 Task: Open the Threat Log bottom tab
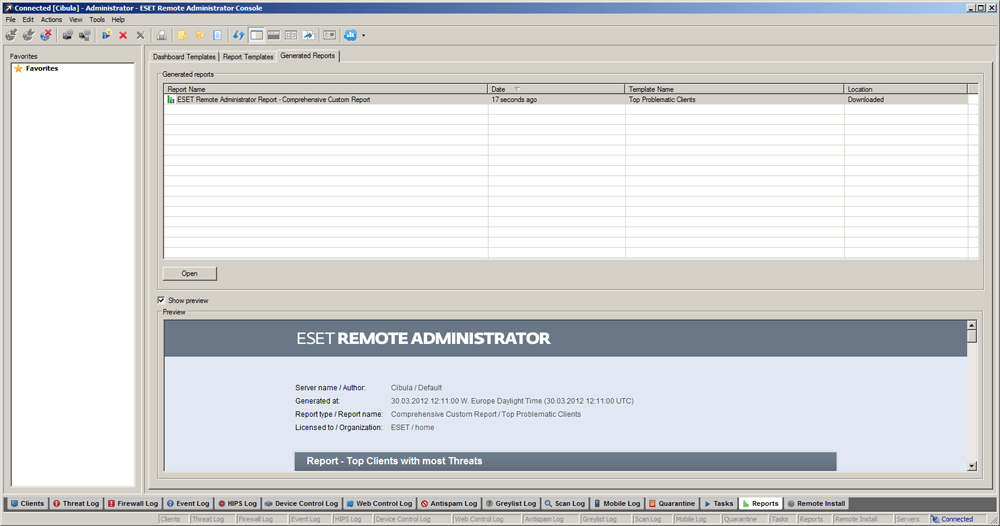[75, 504]
